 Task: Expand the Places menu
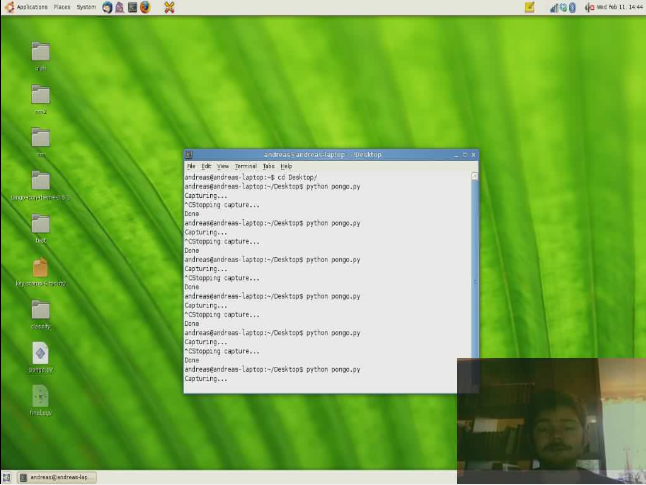[x=61, y=7]
